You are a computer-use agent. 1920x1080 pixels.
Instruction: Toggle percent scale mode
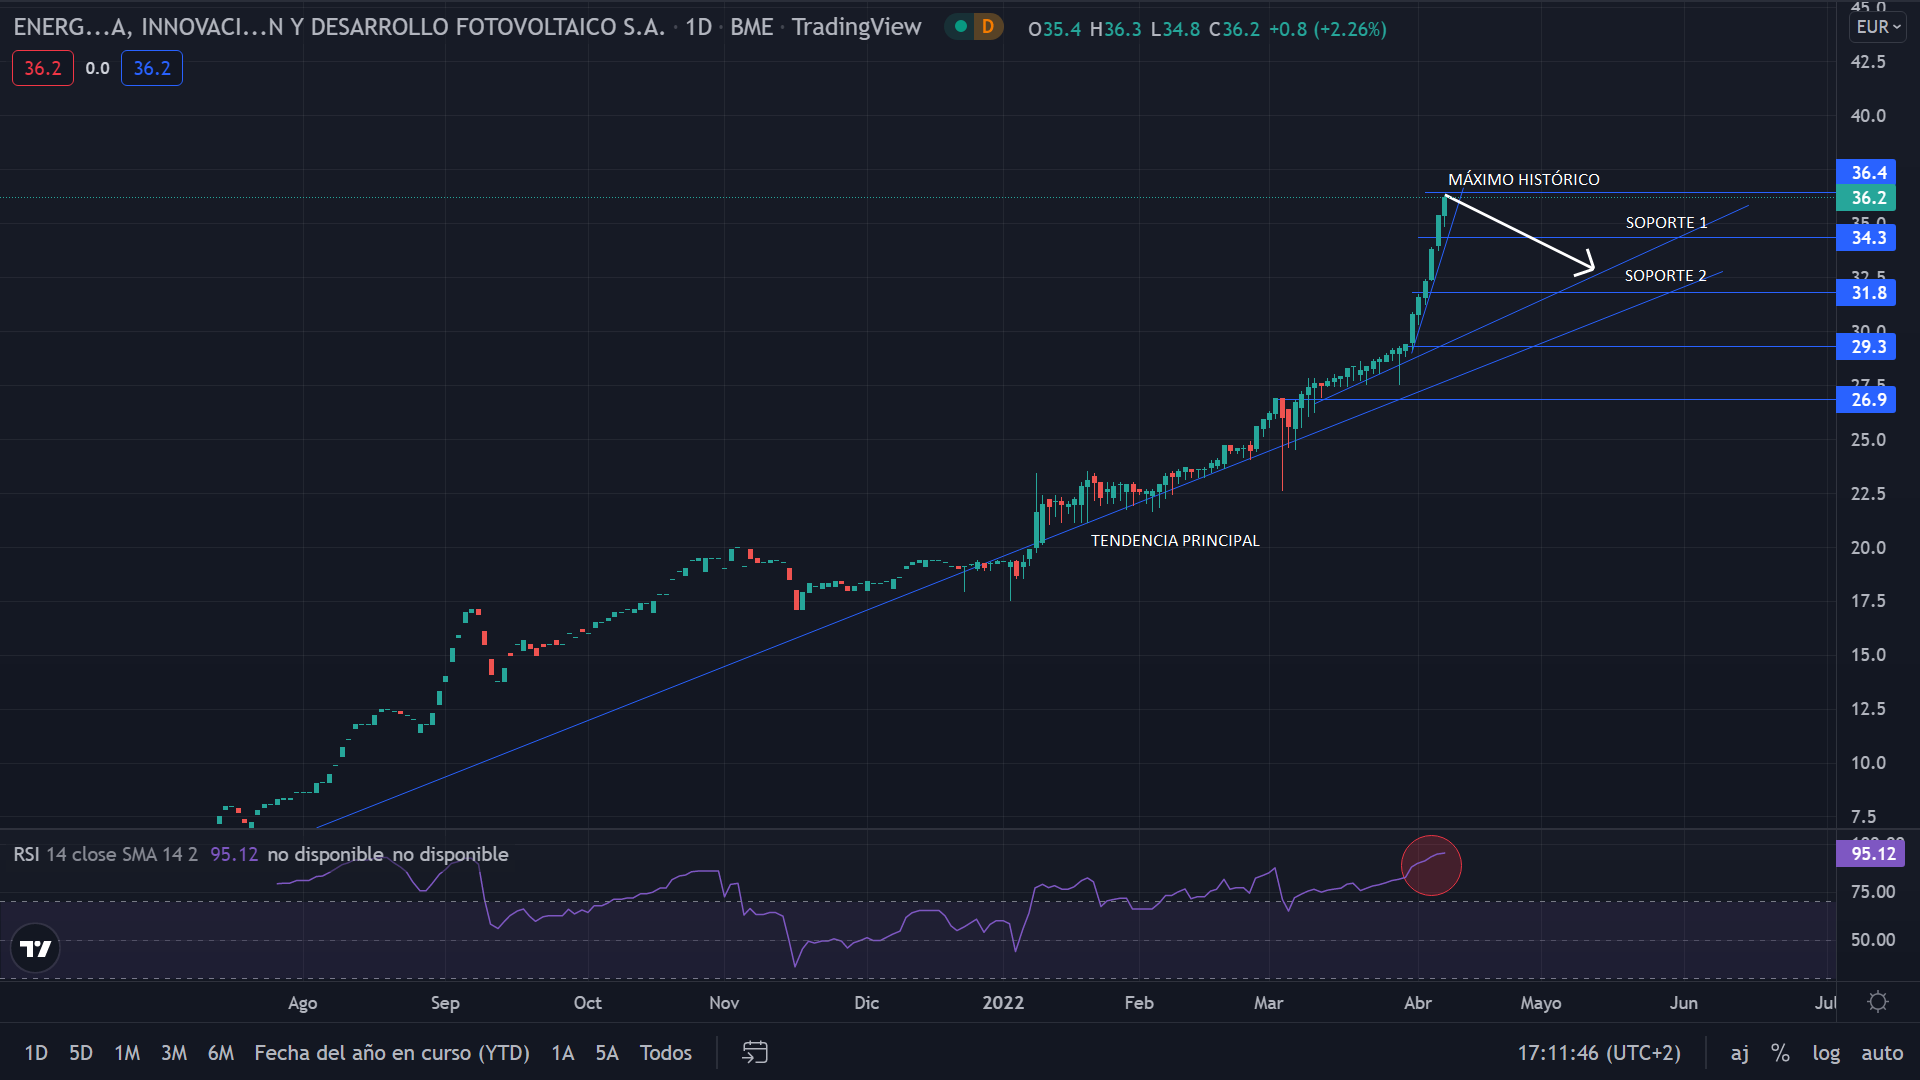coord(1780,1052)
